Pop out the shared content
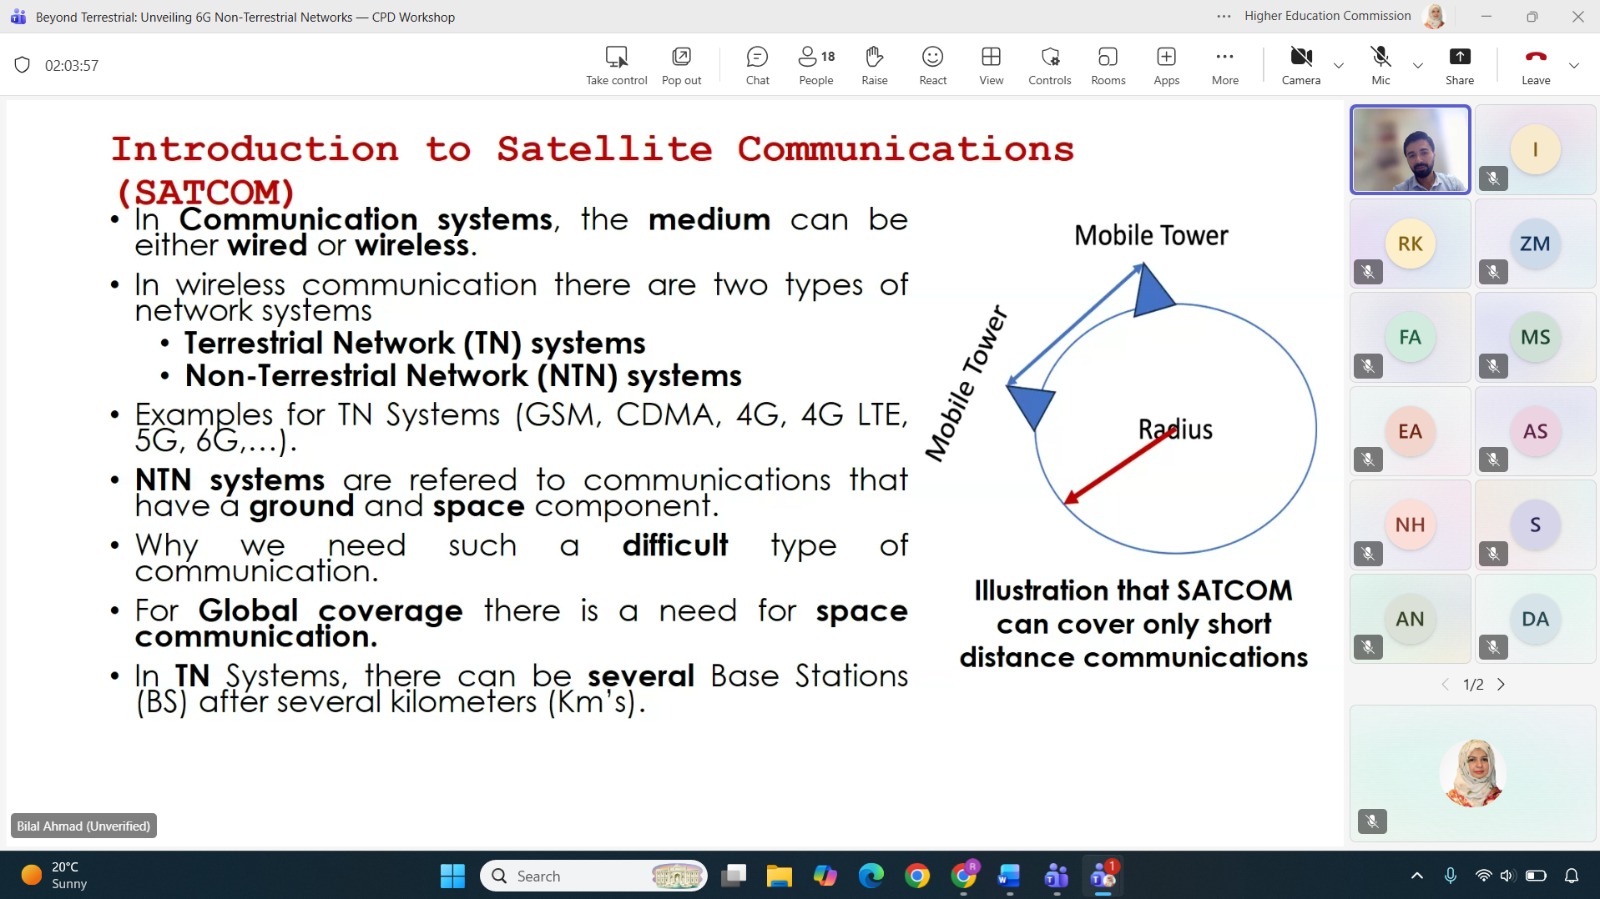1600x899 pixels. [x=681, y=65]
